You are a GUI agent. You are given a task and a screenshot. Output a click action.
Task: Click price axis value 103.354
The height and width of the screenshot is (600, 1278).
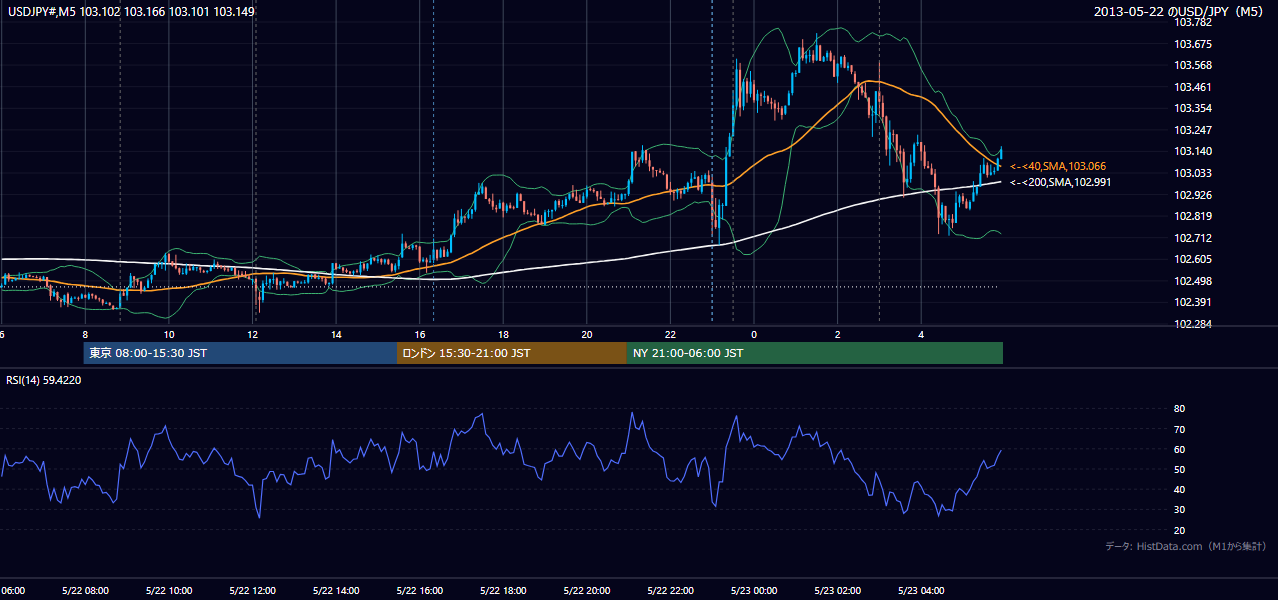click(x=1193, y=108)
